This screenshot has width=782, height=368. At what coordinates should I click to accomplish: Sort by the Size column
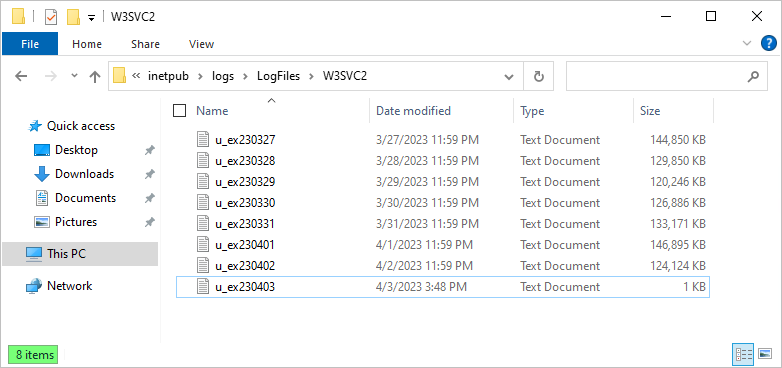pos(650,111)
